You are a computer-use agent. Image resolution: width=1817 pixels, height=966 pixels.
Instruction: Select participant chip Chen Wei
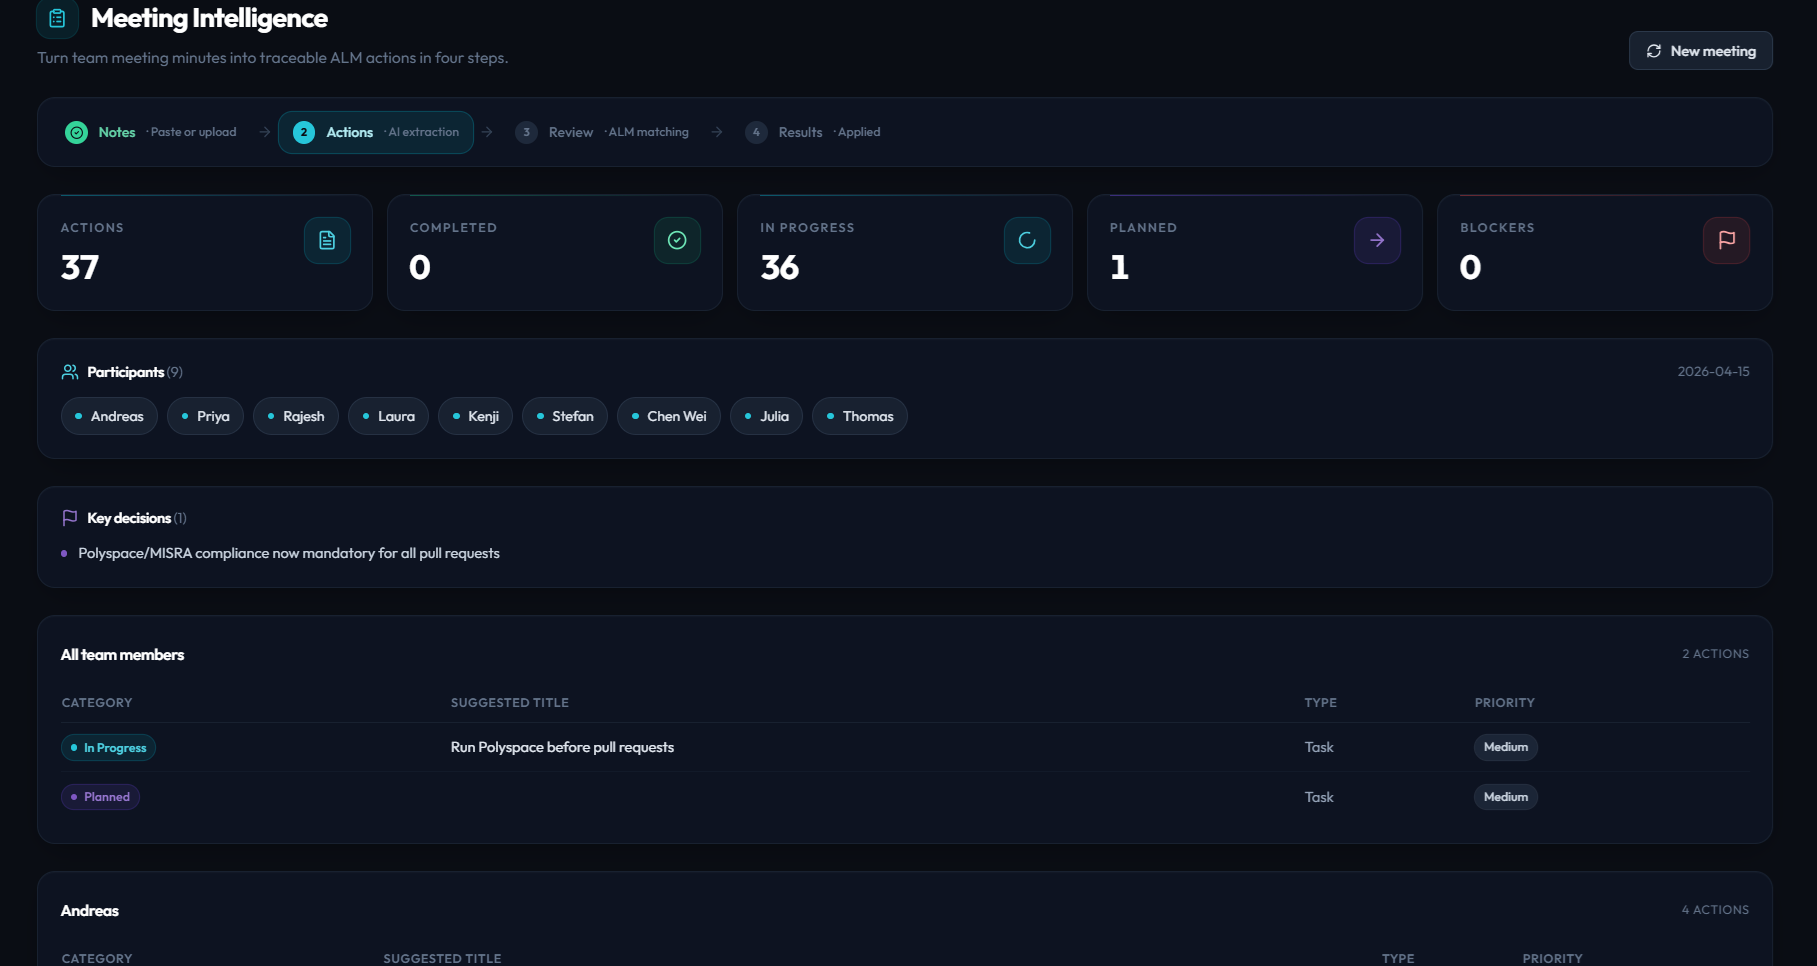click(669, 416)
